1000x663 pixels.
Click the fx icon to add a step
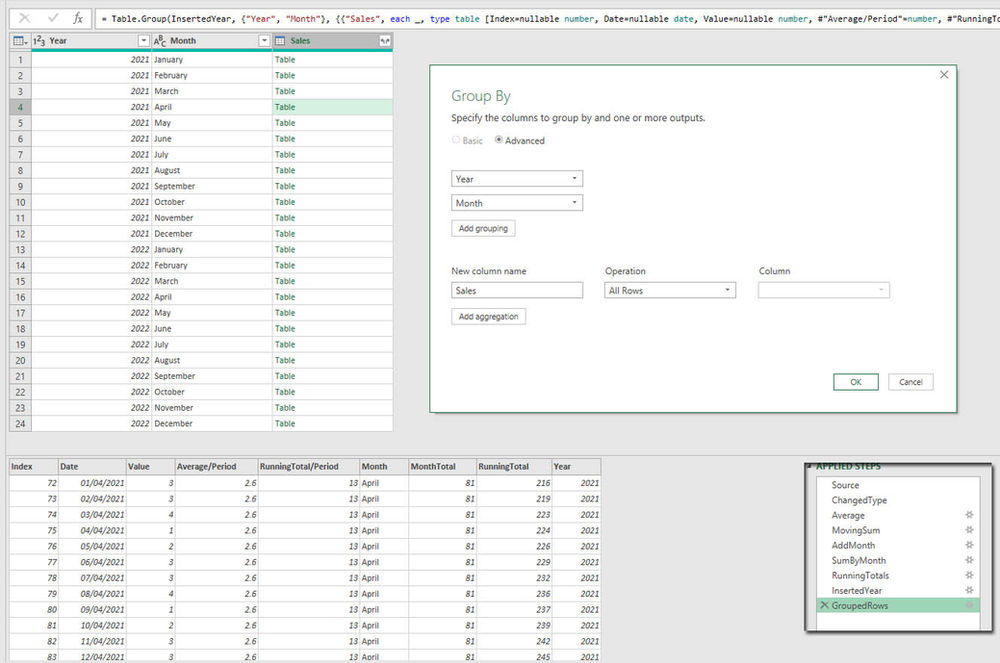[x=77, y=18]
